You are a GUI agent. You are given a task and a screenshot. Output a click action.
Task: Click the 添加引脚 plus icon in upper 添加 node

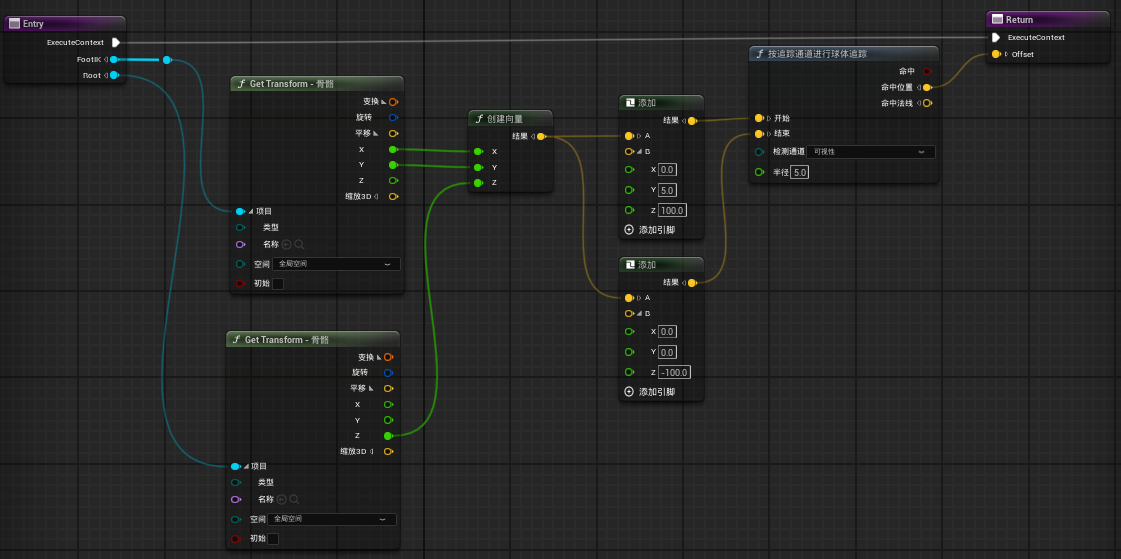(629, 229)
